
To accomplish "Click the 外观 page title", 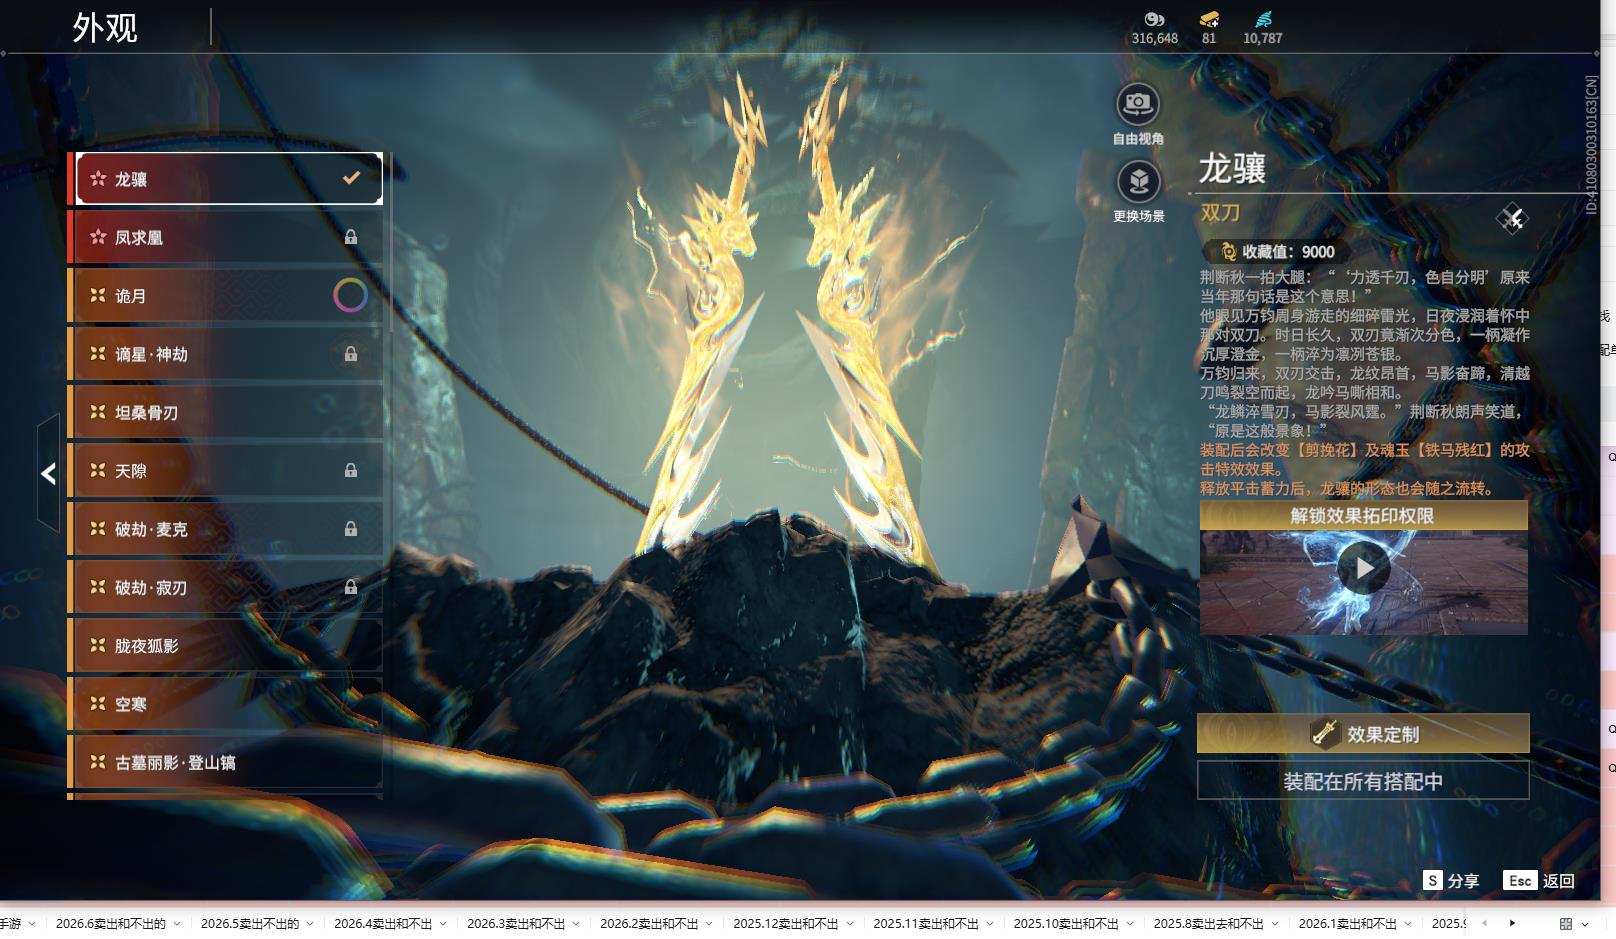I will (x=105, y=28).
